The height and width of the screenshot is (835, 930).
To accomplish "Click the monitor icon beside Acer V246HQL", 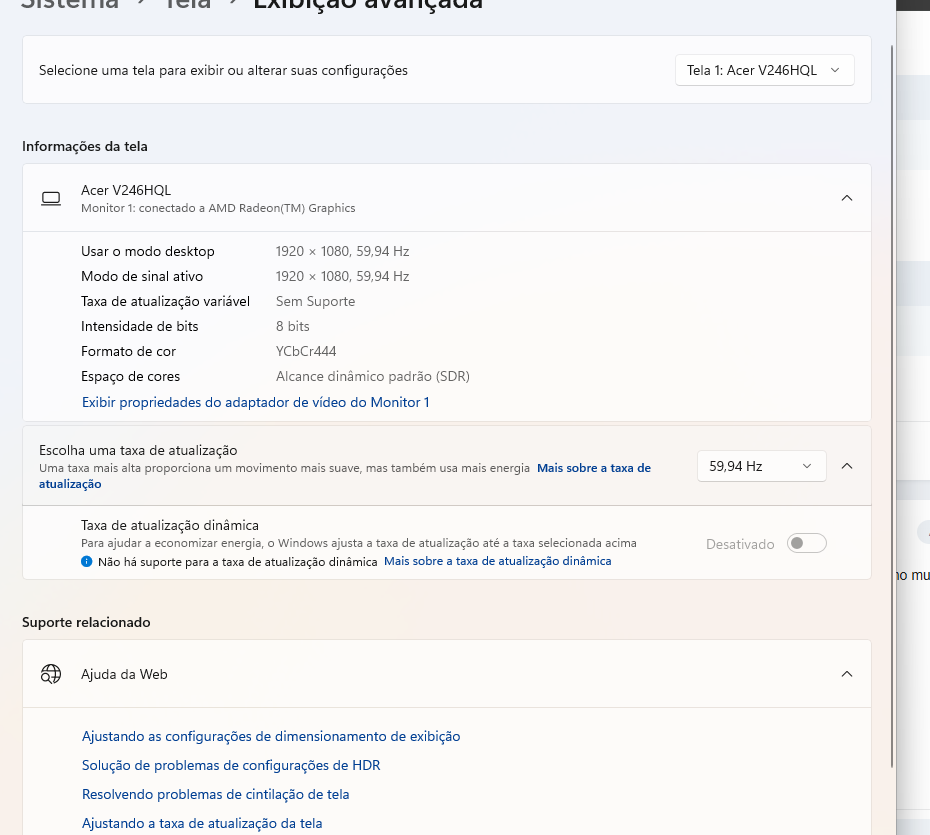I will [51, 198].
